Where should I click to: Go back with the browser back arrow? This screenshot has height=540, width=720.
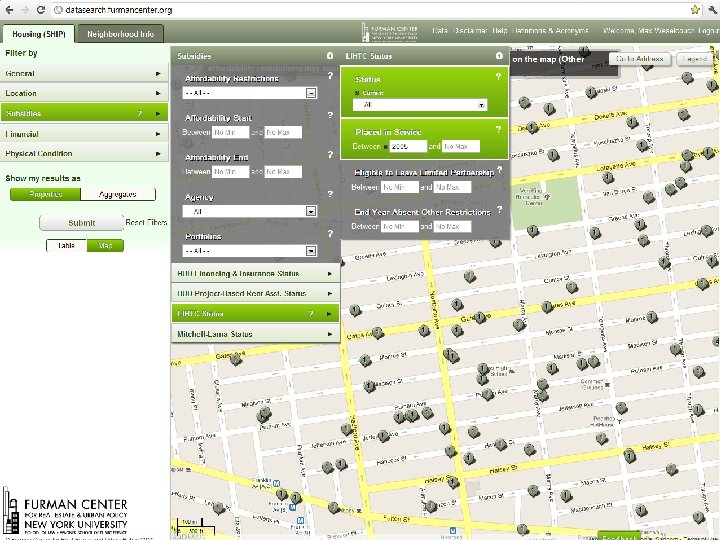point(10,10)
